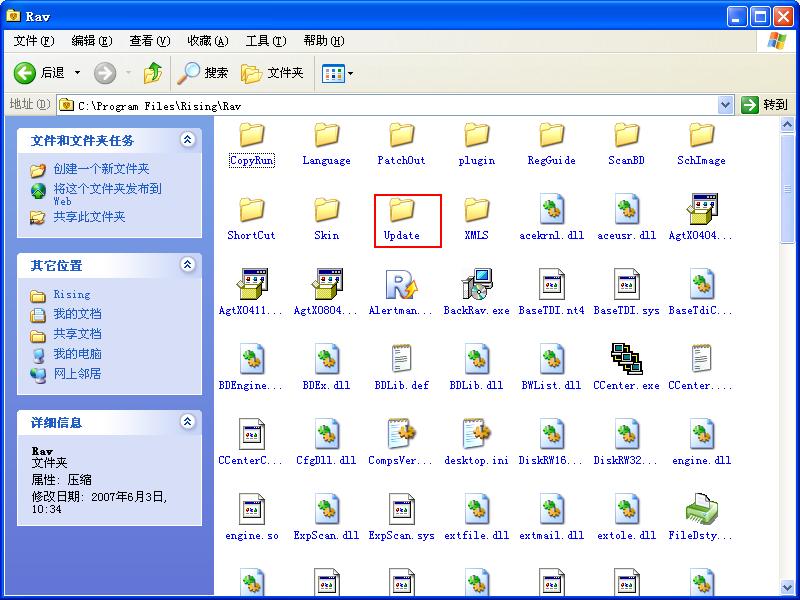Select the XMLS folder
The height and width of the screenshot is (600, 800).
477,220
